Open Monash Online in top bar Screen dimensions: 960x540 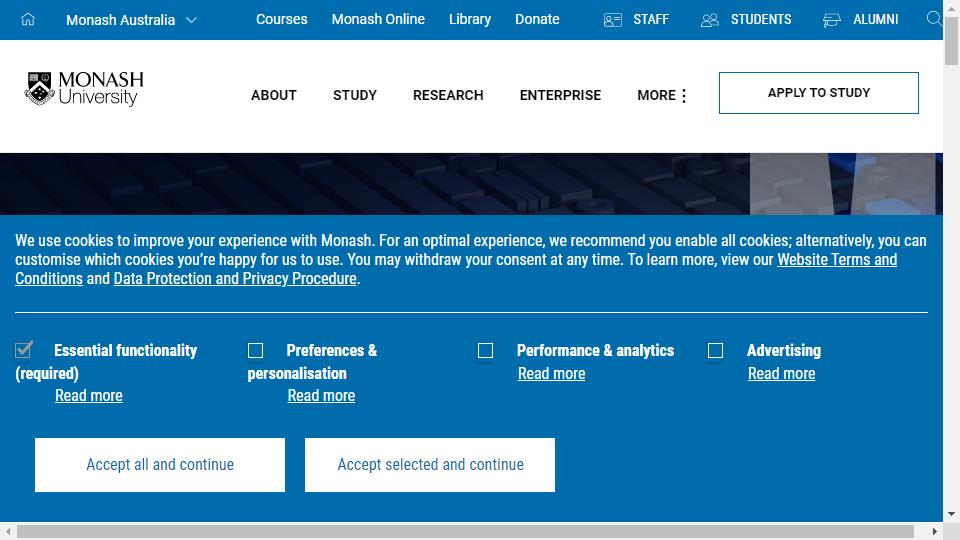tap(378, 20)
